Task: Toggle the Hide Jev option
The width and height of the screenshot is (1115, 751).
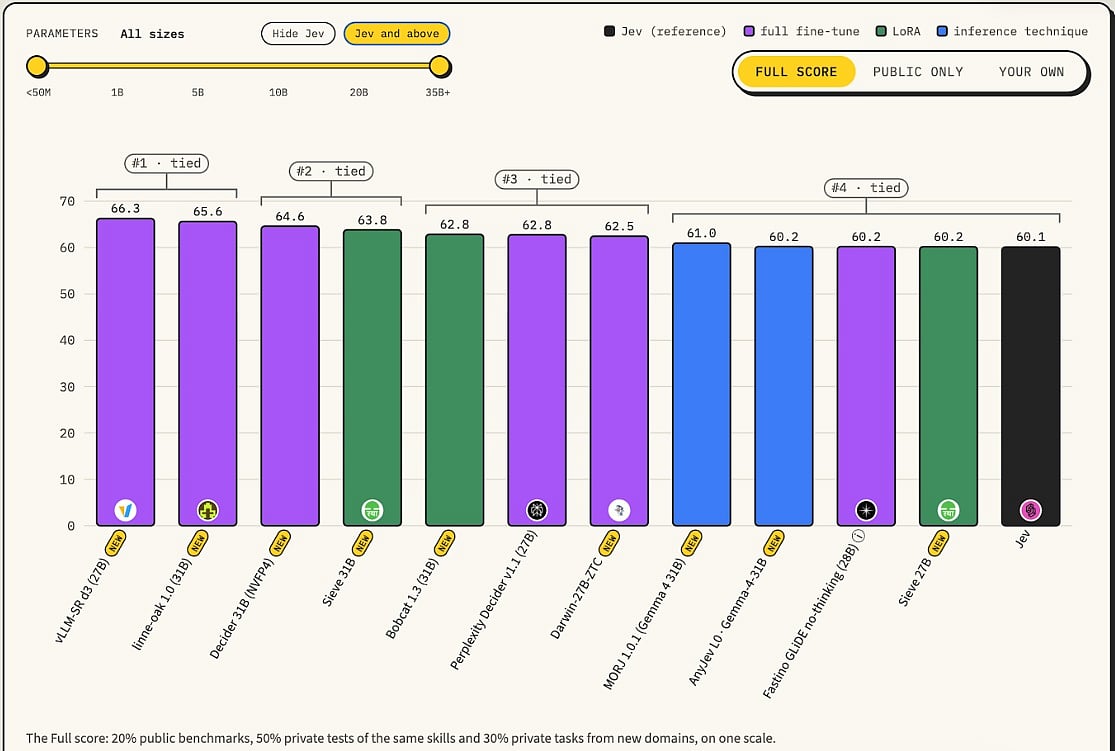Action: 298,33
